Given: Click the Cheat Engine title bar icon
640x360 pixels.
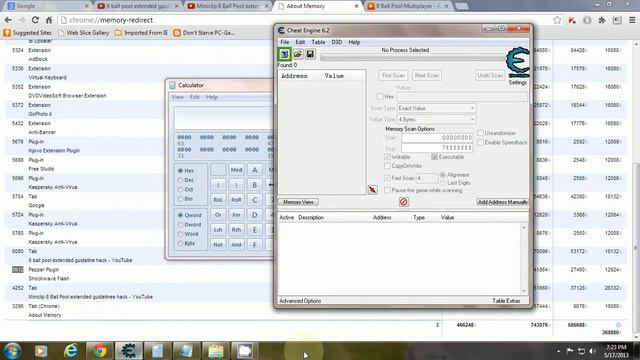Looking at the screenshot, I should click(281, 30).
